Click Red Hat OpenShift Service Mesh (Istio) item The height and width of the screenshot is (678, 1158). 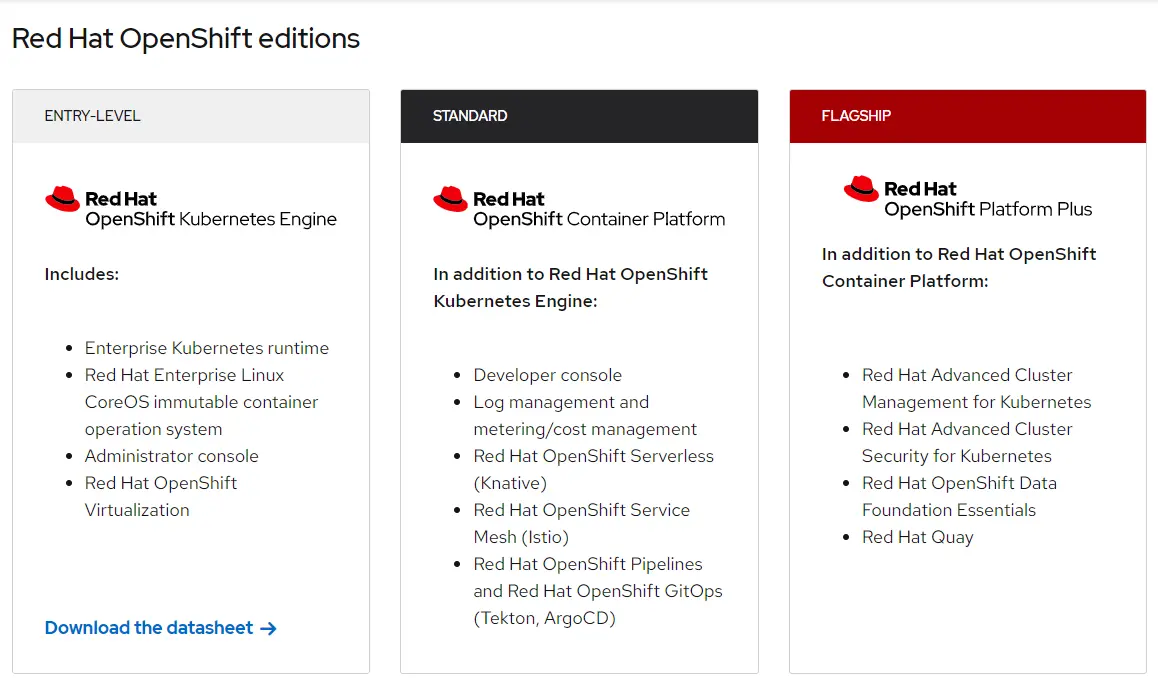pos(581,523)
